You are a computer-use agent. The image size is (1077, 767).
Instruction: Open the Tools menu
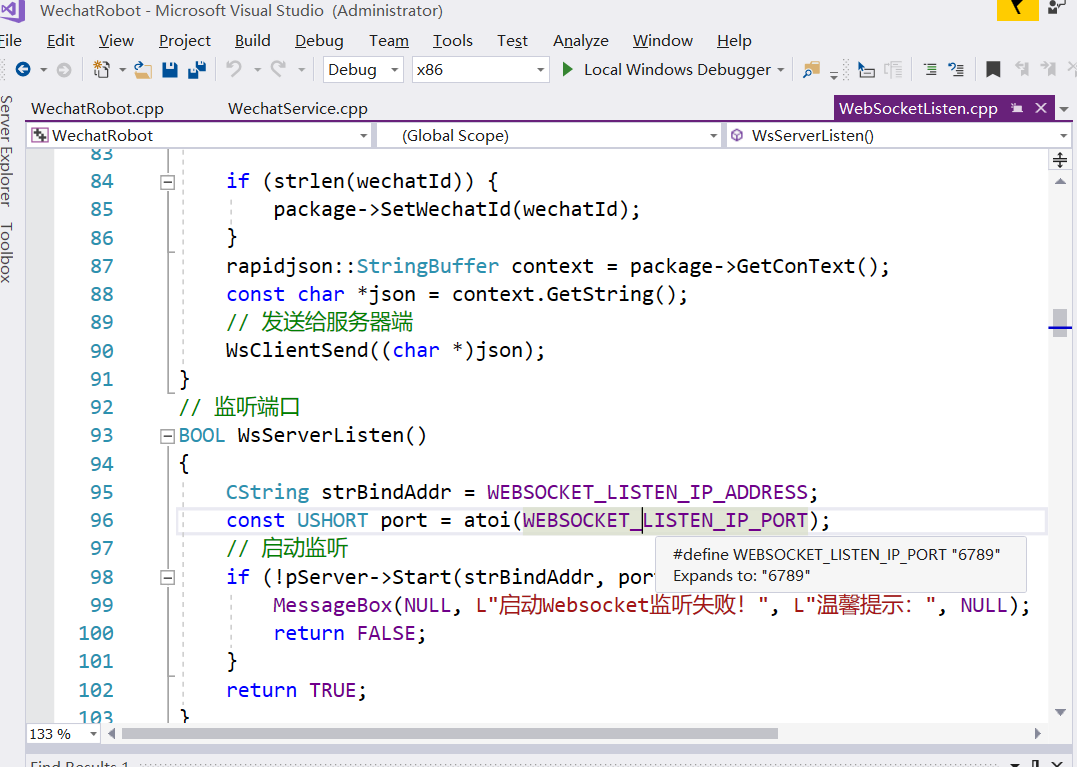tap(453, 41)
